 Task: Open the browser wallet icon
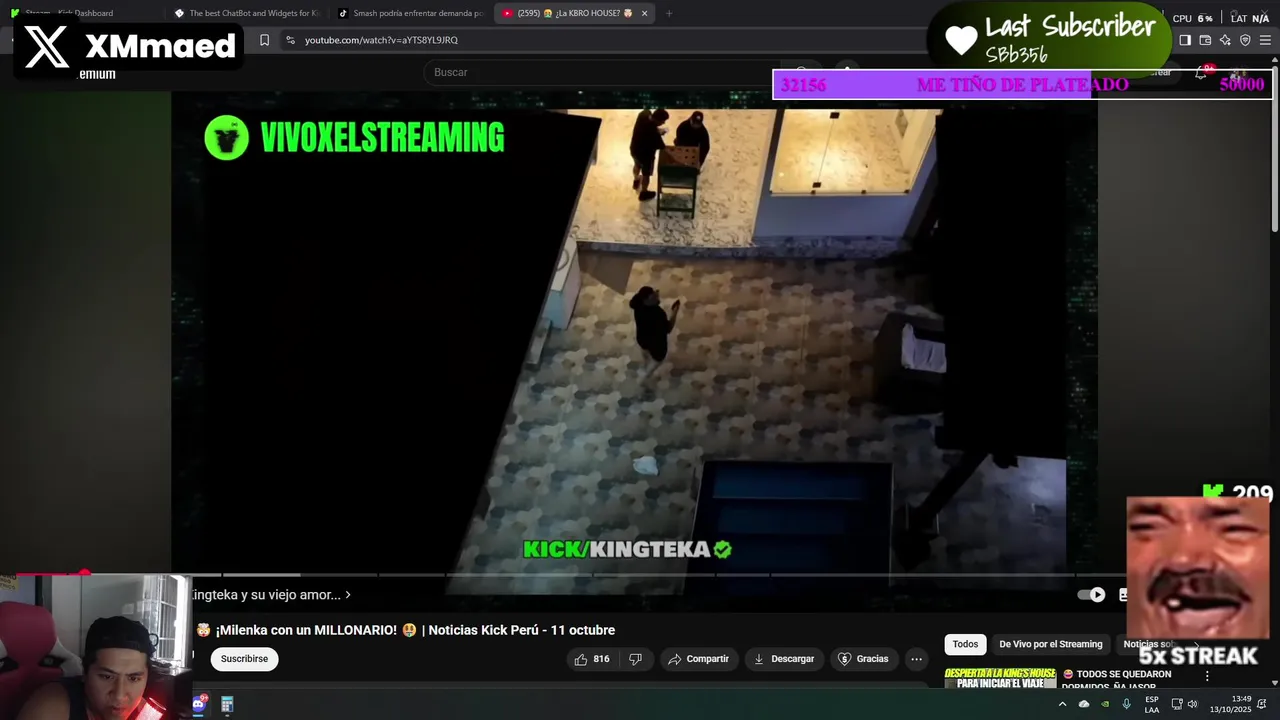coord(1205,40)
